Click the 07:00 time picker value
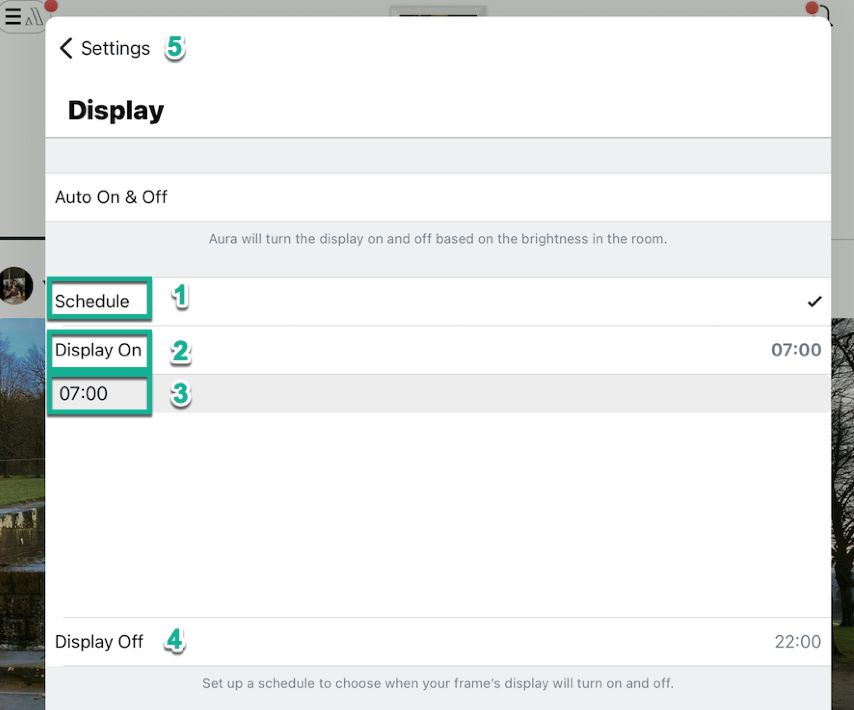Viewport: 854px width, 710px height. (x=84, y=394)
